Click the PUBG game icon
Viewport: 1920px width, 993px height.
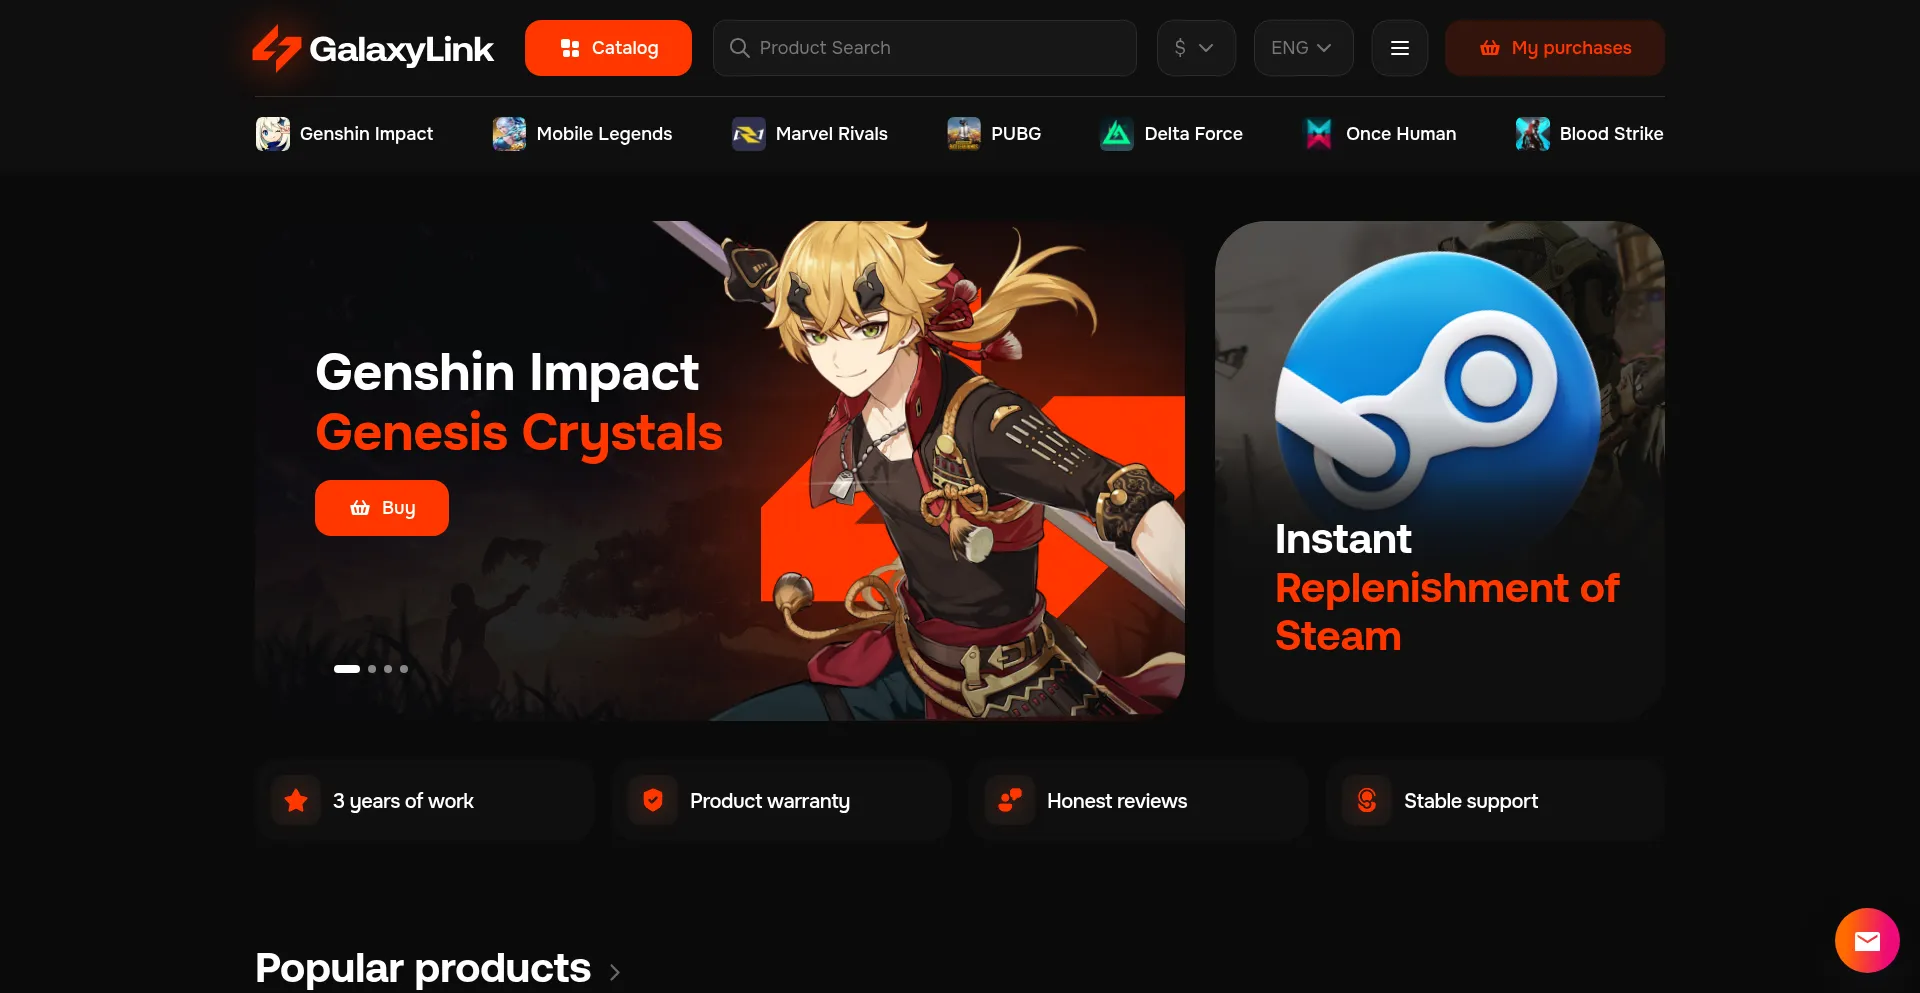964,134
